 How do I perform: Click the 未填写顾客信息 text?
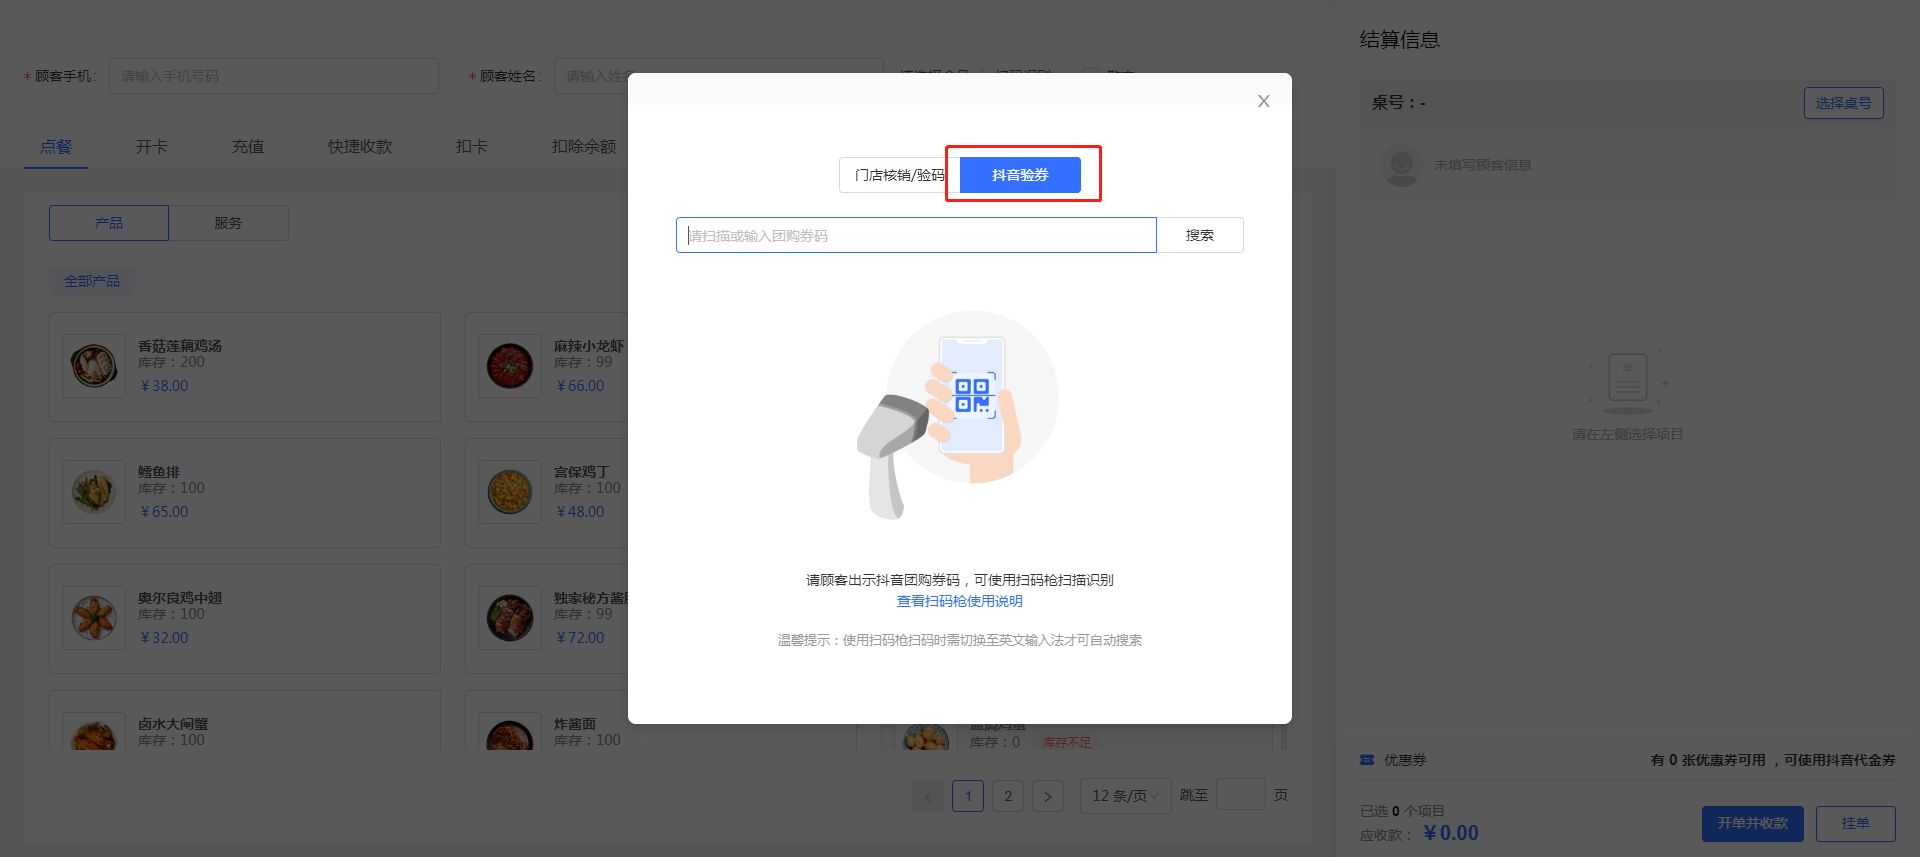tap(1483, 165)
